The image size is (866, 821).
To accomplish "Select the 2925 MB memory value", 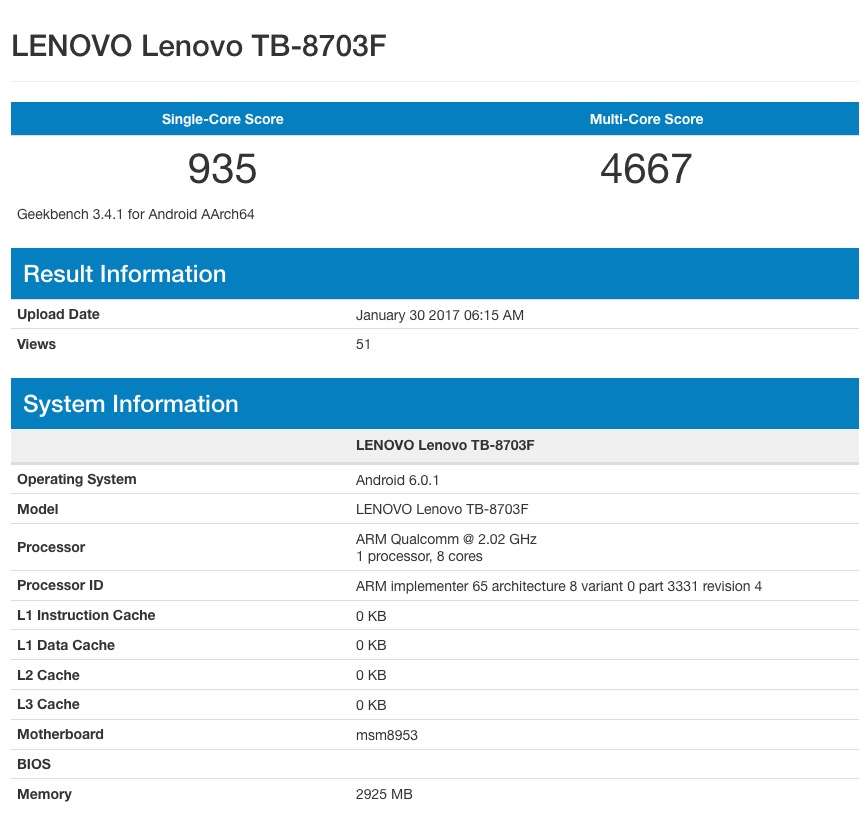I will click(384, 794).
